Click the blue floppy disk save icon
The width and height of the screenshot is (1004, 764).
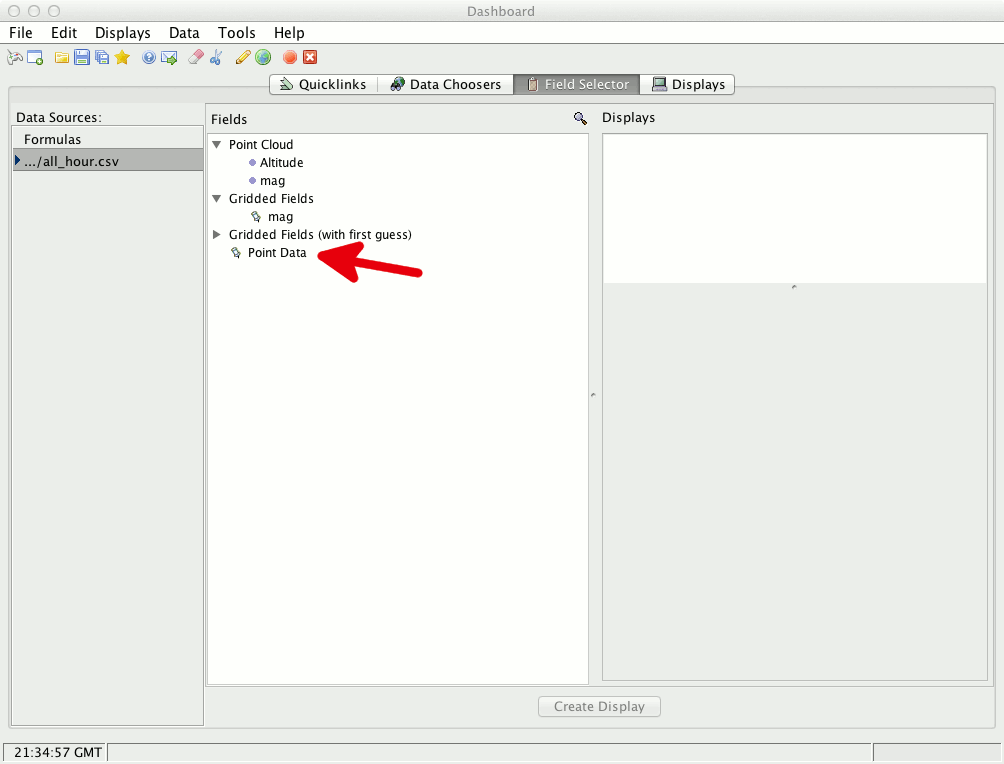[x=81, y=58]
